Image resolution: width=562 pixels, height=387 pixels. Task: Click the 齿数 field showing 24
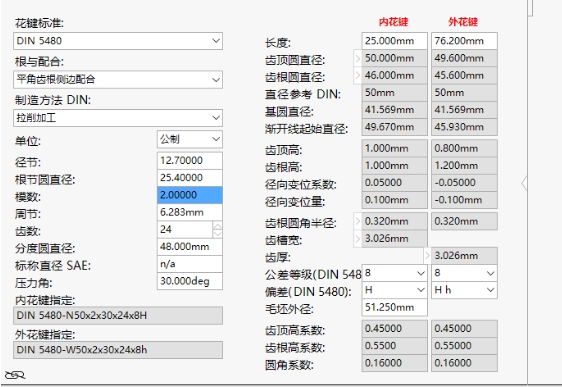click(185, 229)
